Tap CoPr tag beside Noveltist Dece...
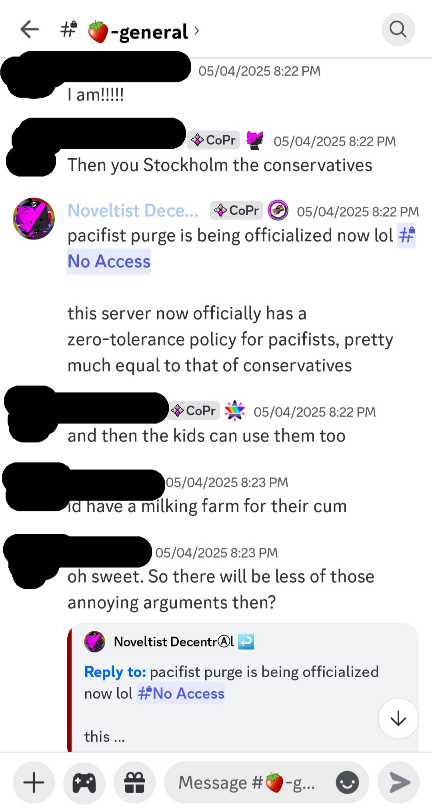 [236, 211]
